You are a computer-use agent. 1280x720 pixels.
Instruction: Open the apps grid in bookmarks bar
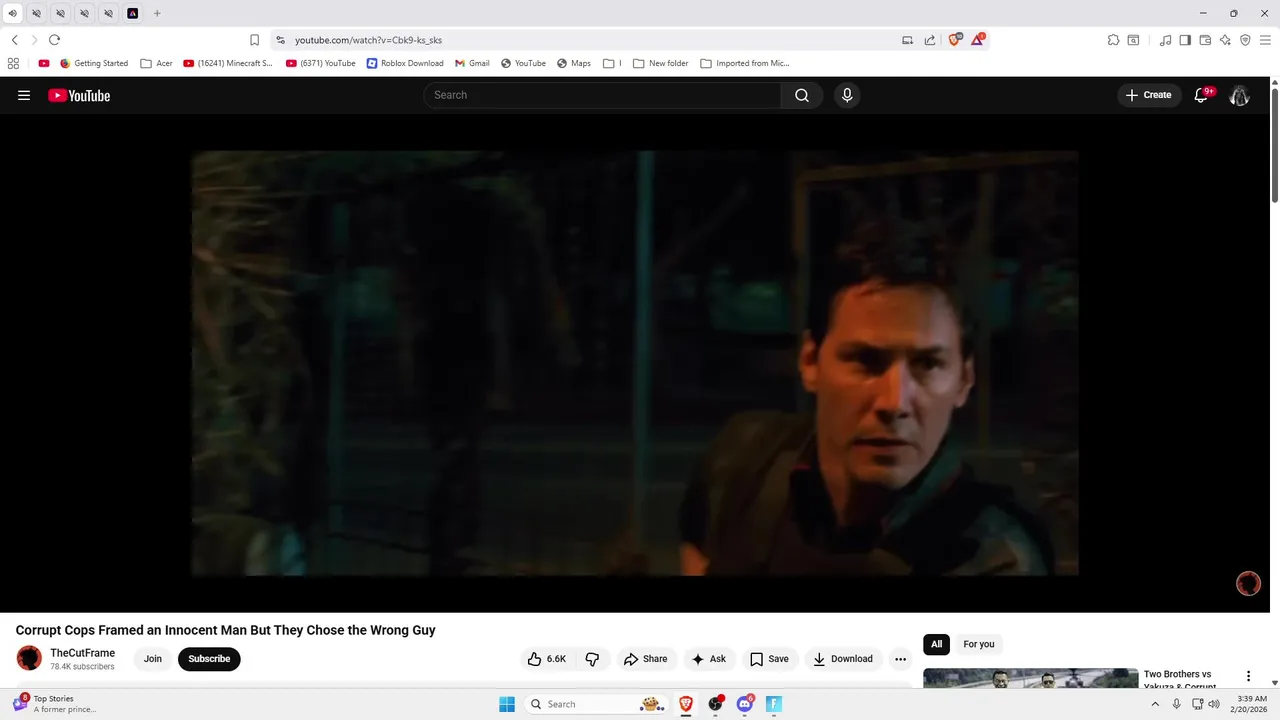13,63
